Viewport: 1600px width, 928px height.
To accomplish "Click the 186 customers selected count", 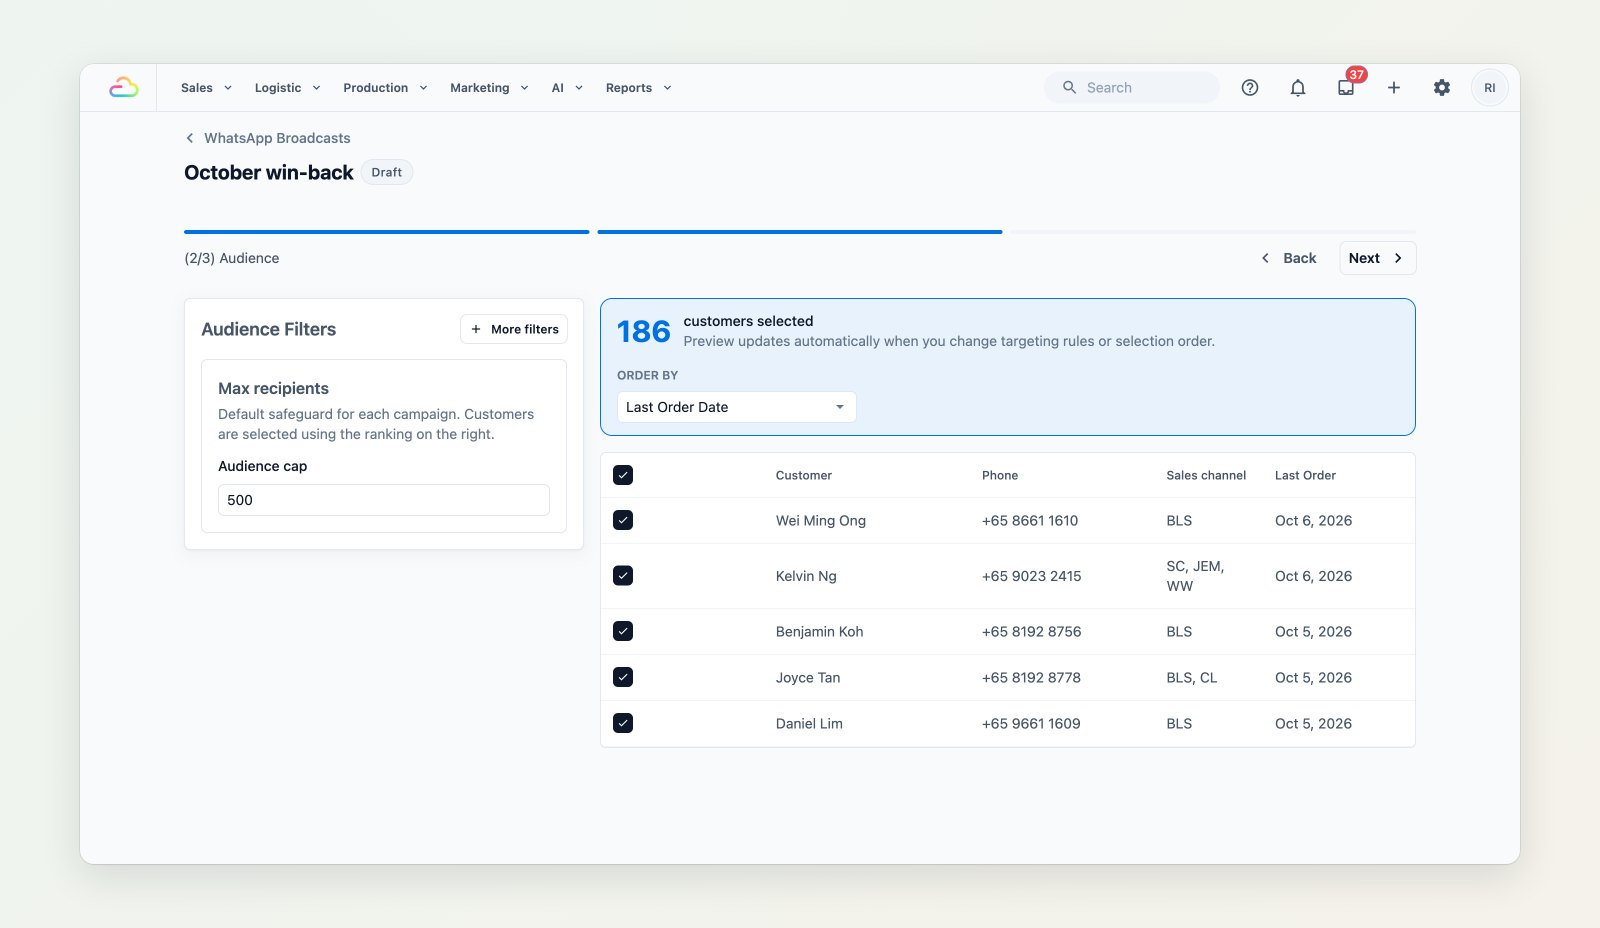I will coord(643,331).
